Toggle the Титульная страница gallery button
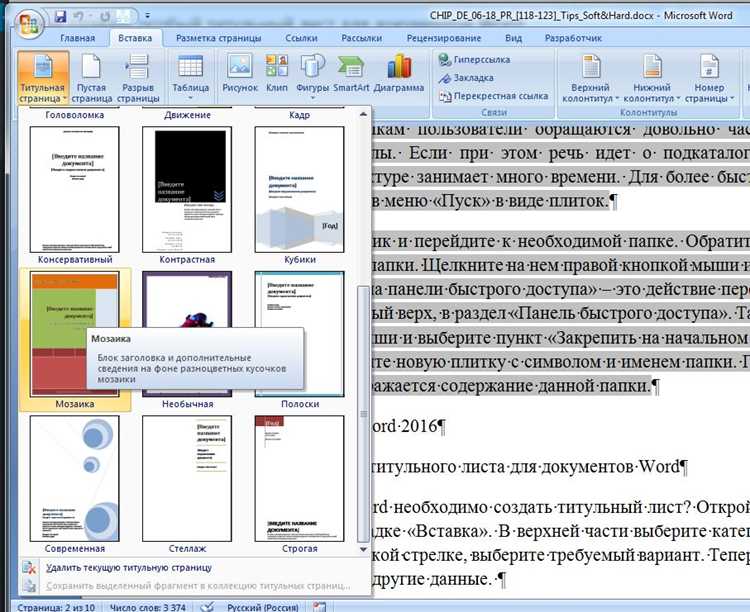Viewport: 750px width, 612px height. click(x=43, y=78)
